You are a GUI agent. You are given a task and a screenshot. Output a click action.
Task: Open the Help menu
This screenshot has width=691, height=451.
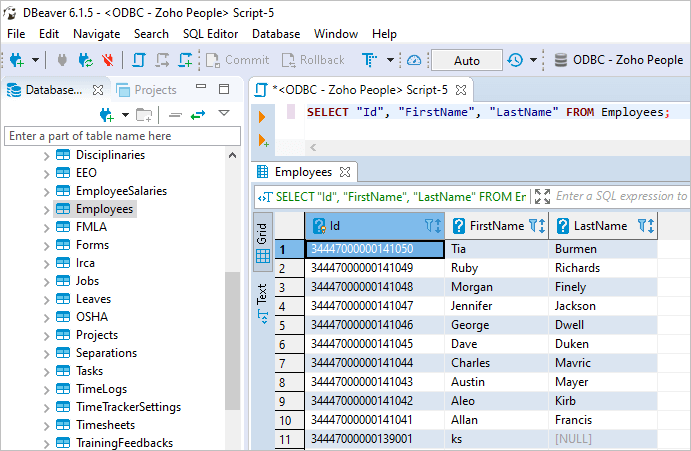pyautogui.click(x=384, y=34)
